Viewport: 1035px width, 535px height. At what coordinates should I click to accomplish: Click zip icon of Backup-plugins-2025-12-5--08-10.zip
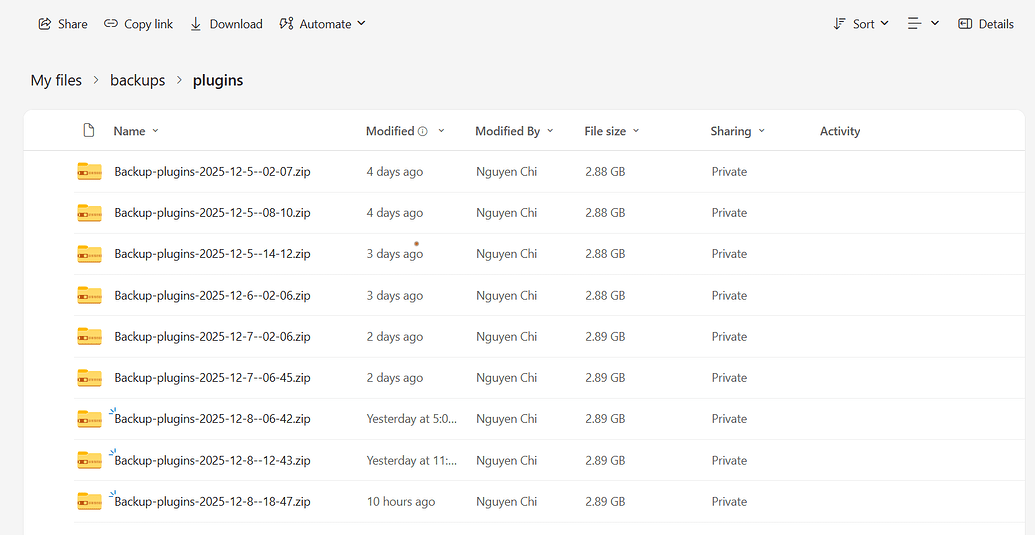pyautogui.click(x=89, y=212)
